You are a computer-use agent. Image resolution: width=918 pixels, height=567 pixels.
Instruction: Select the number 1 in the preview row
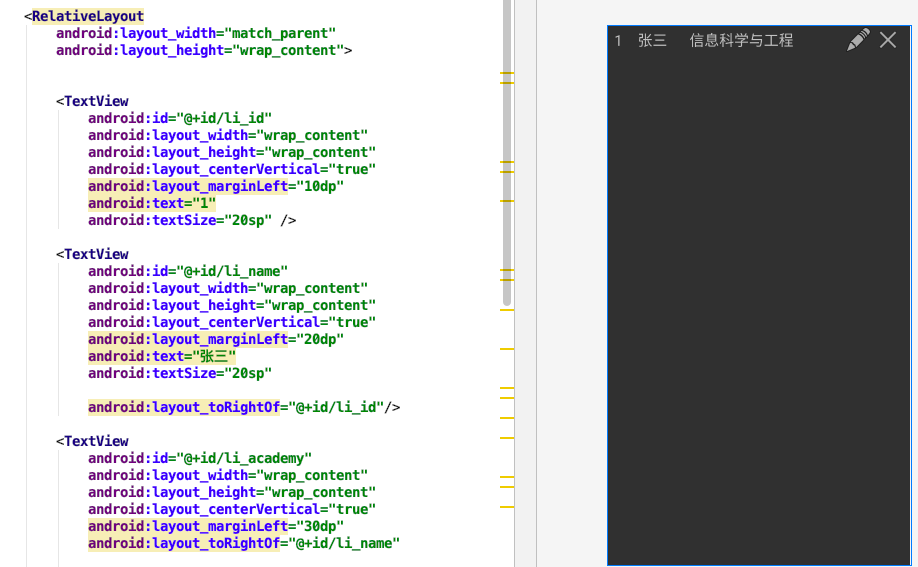click(618, 41)
